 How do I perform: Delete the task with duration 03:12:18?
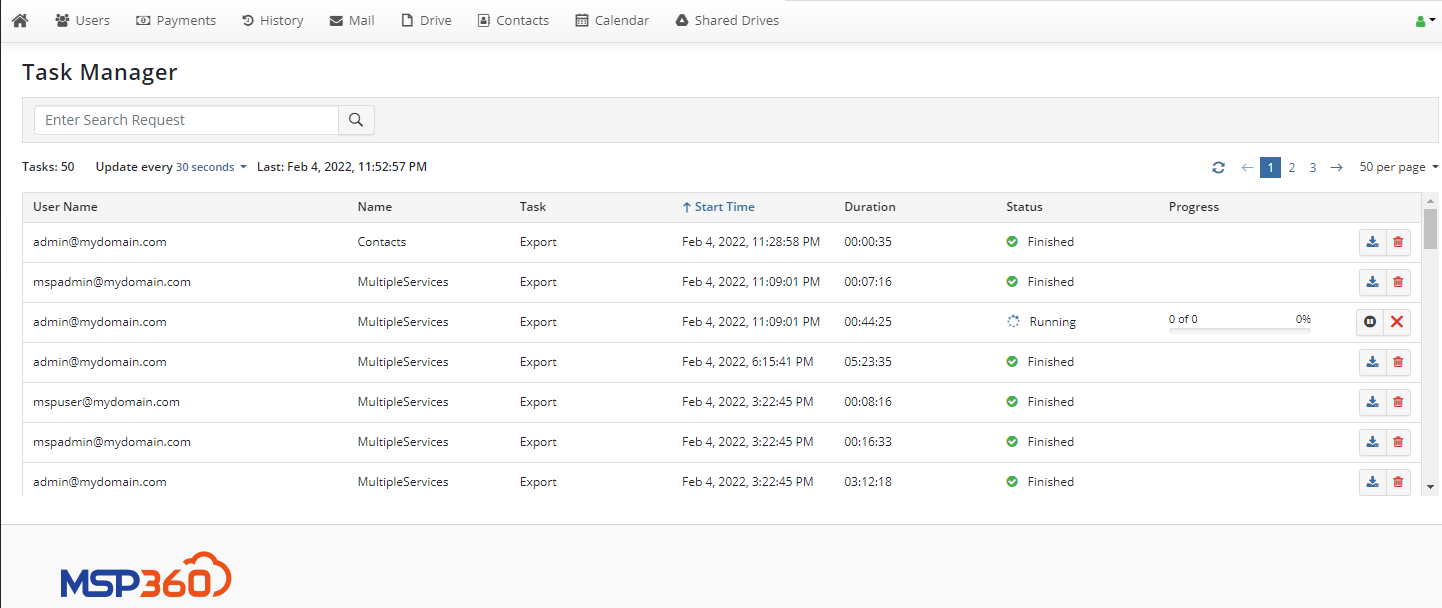coord(1398,482)
